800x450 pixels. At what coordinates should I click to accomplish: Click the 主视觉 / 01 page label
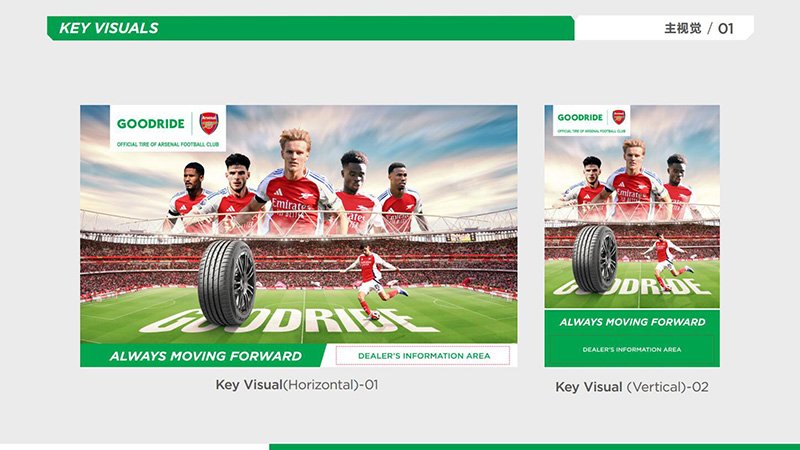[698, 29]
